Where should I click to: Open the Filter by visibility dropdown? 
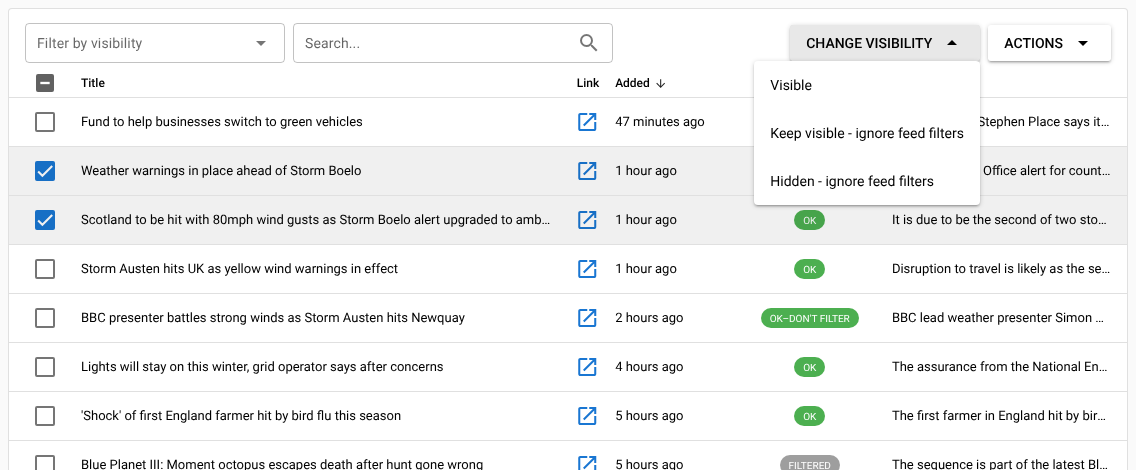(x=155, y=43)
